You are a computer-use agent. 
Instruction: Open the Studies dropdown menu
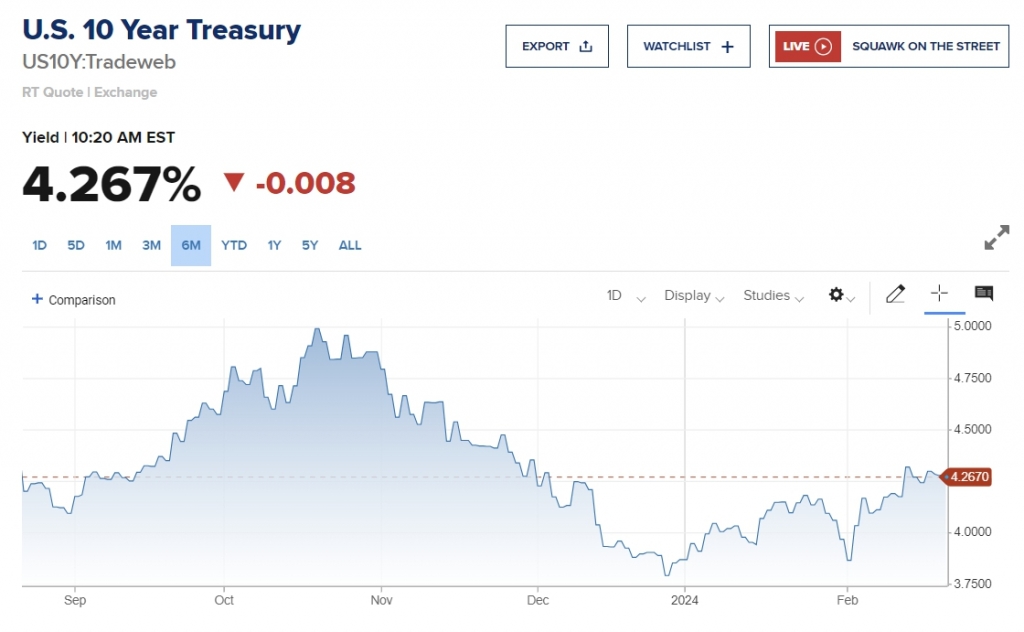point(773,296)
